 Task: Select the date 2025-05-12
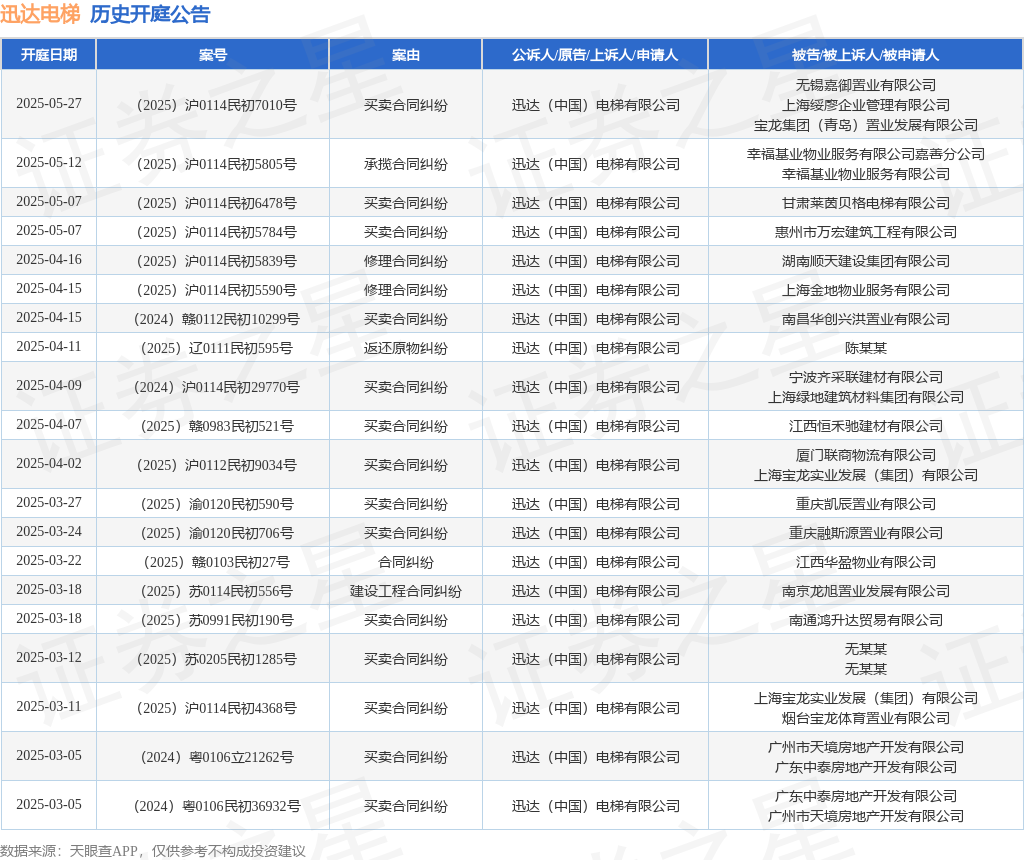(49, 163)
